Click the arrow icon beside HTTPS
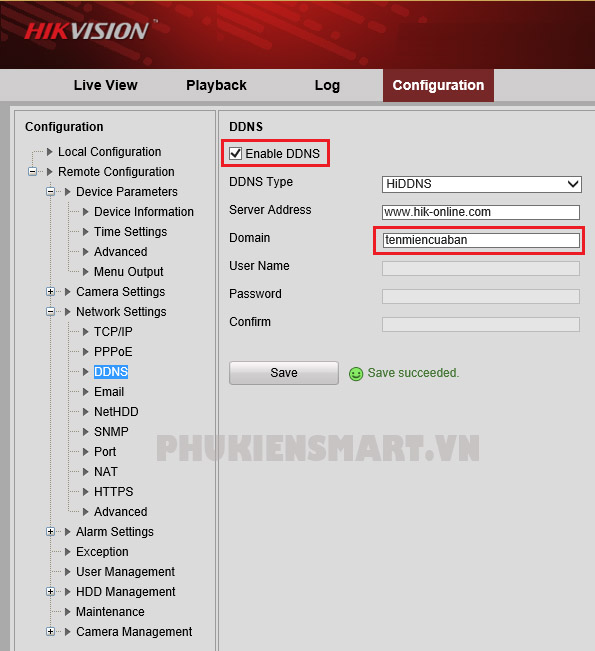Screen dimensions: 595x651 point(86,492)
